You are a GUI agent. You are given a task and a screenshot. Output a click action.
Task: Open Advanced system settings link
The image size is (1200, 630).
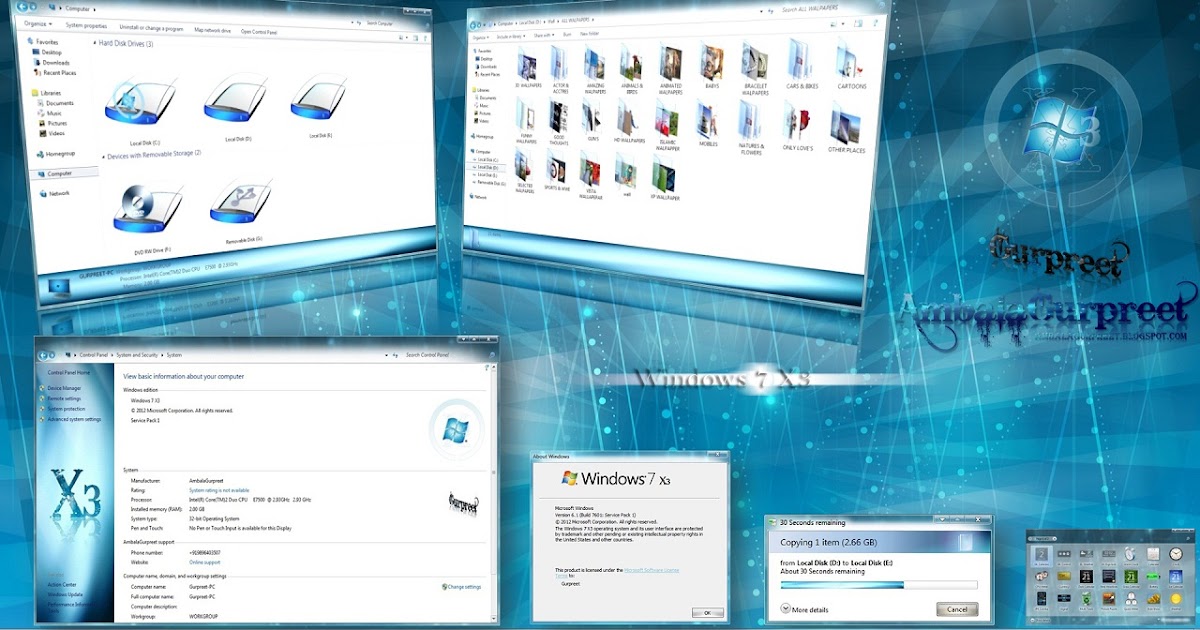(74, 420)
